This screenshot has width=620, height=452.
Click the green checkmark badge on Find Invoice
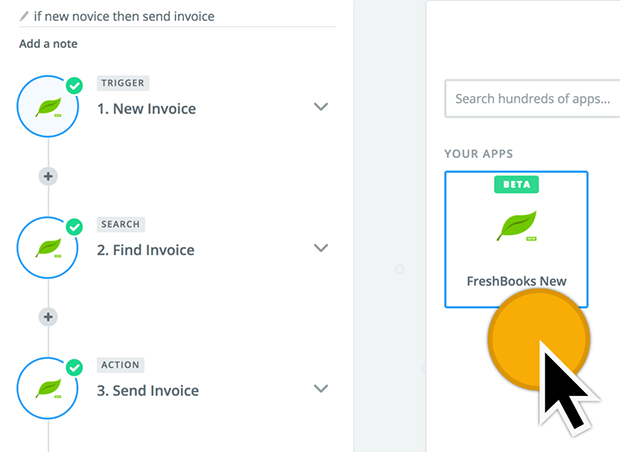[74, 227]
